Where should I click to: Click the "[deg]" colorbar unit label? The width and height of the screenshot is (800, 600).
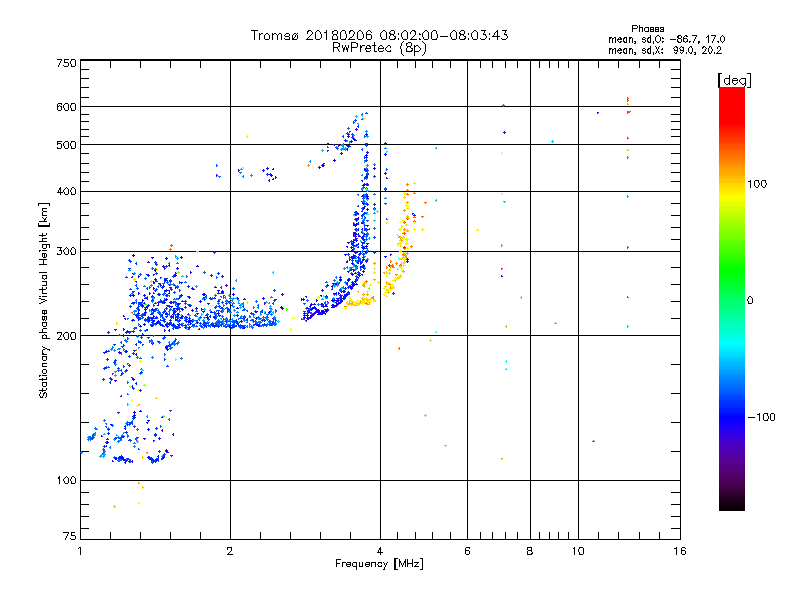click(x=734, y=80)
